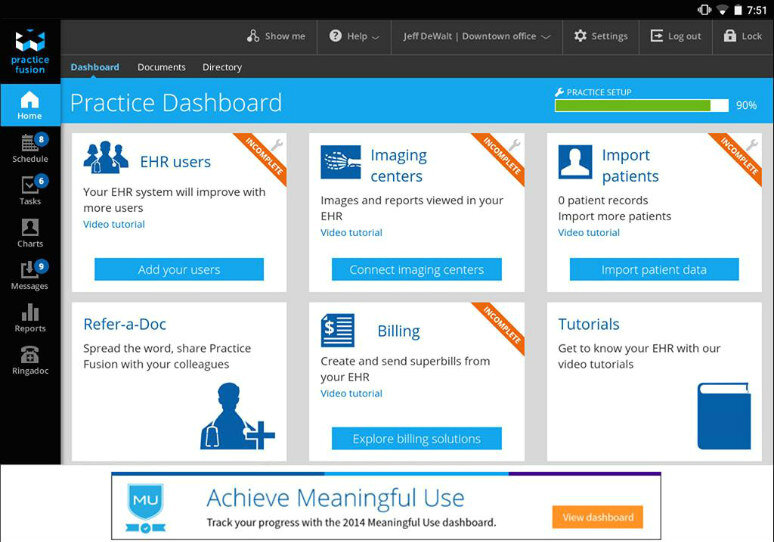Launch Ringadoc from the sidebar

coord(30,360)
